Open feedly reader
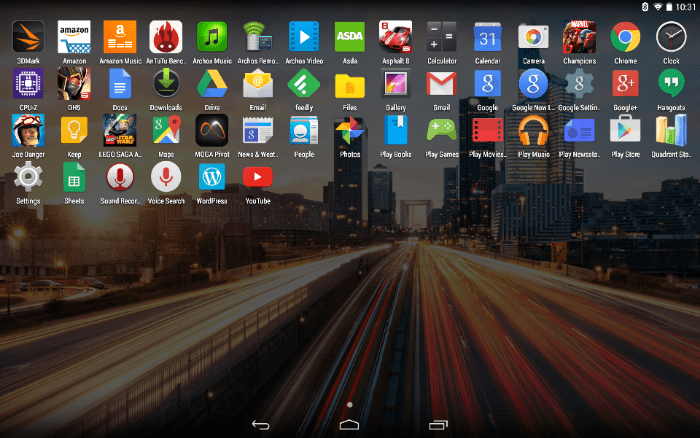The height and width of the screenshot is (438, 700). [304, 83]
